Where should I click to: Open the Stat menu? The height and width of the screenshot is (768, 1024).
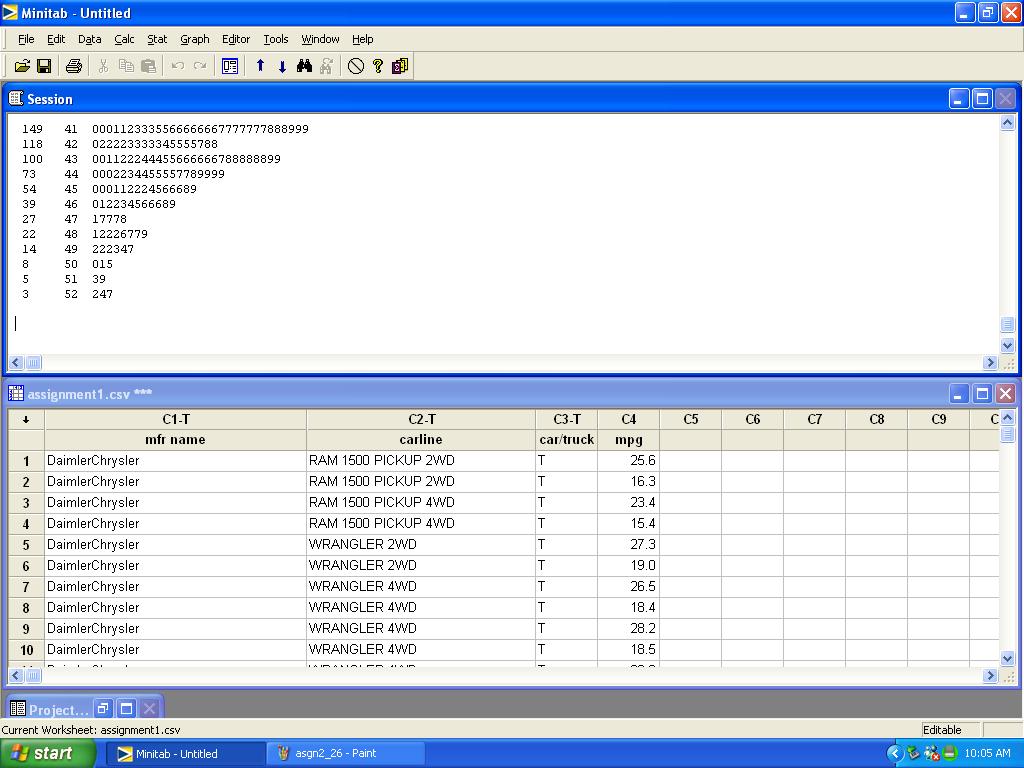point(157,39)
